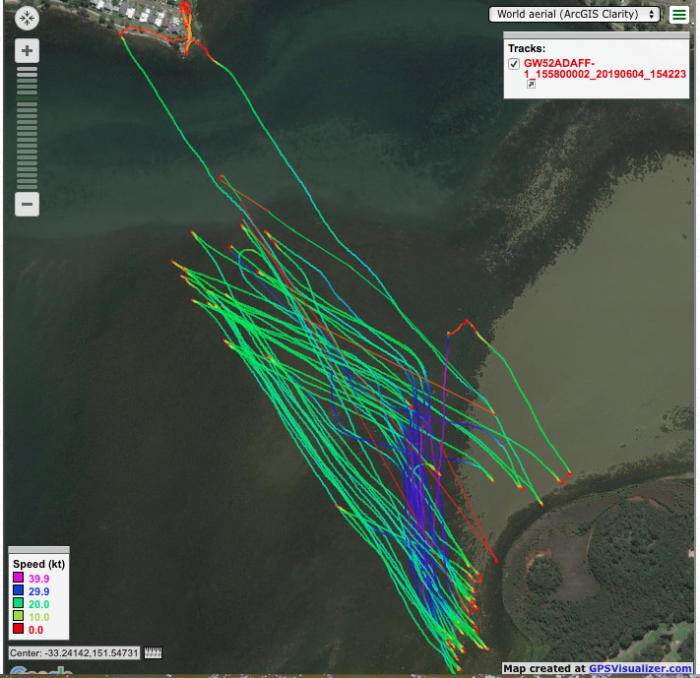Click the zoom-to-track arrow icon under track name
This screenshot has width=700, height=678.
(x=531, y=85)
